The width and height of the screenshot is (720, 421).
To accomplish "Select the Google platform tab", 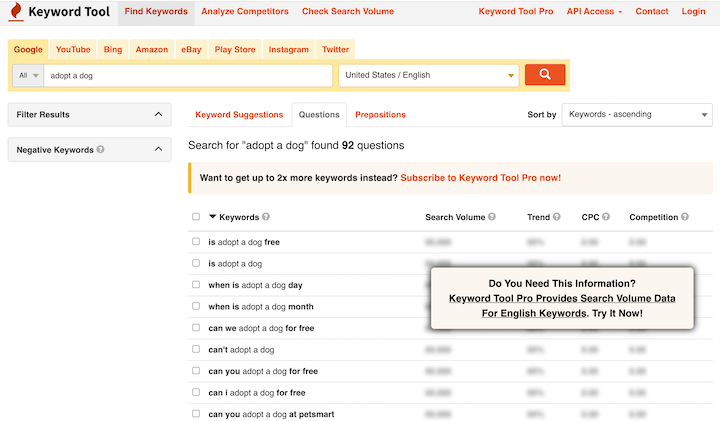I will click(x=28, y=50).
